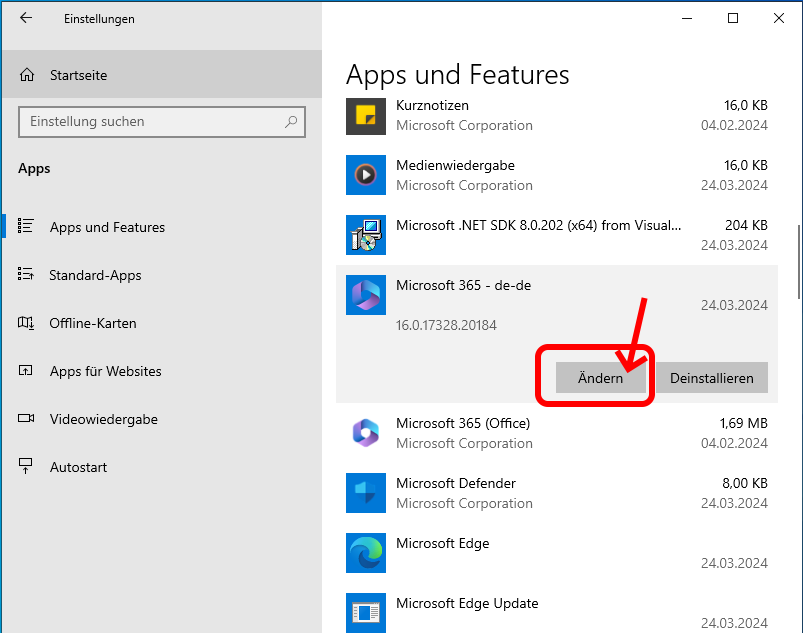This screenshot has width=803, height=633.
Task: Click the 204 KB size value
Action: coord(746,225)
